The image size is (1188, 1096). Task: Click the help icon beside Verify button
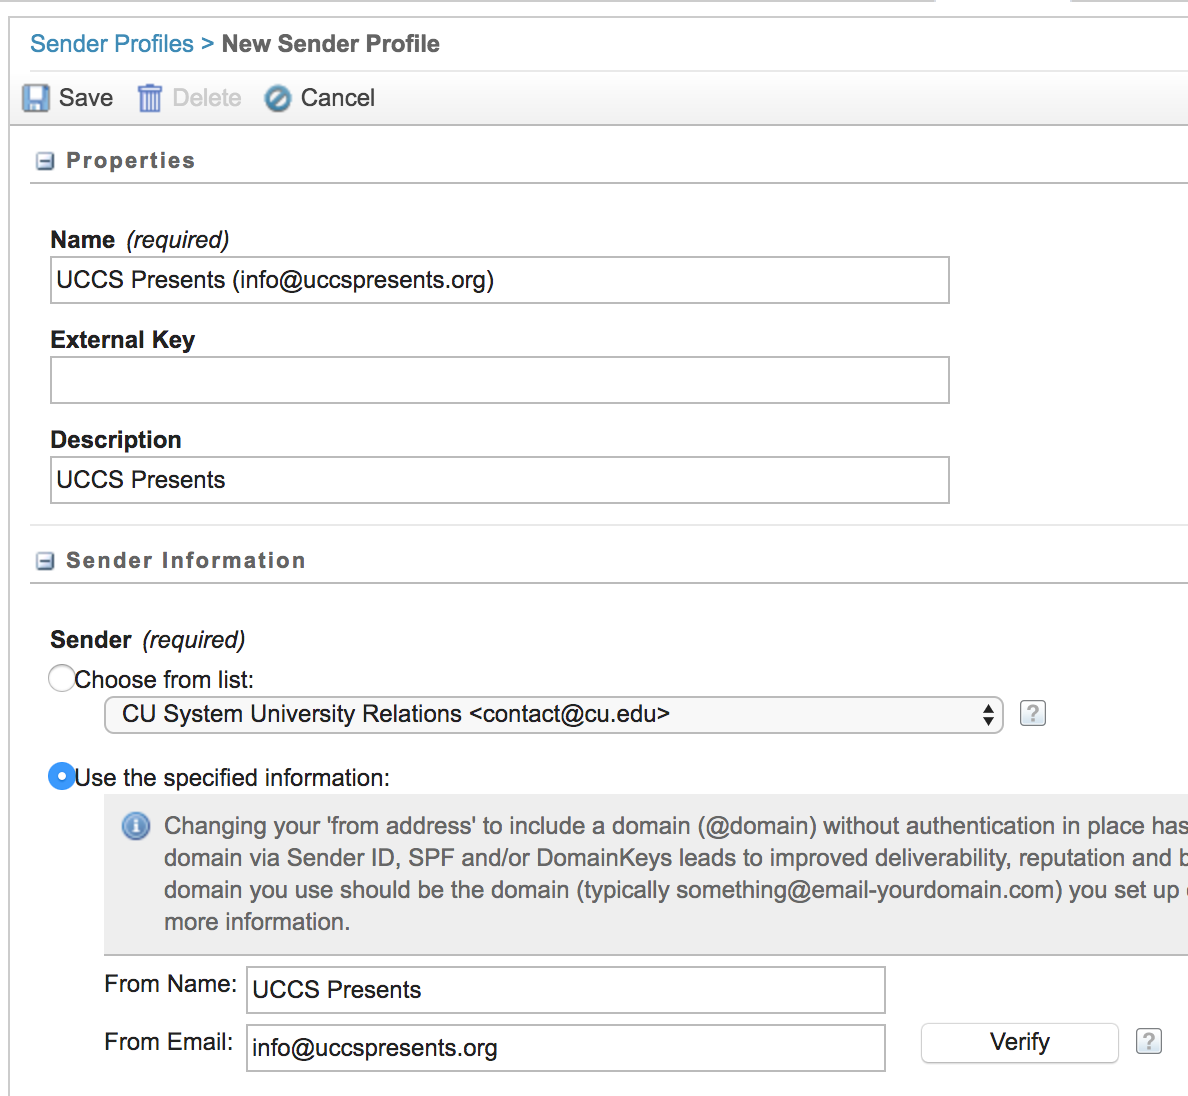[x=1149, y=1041]
